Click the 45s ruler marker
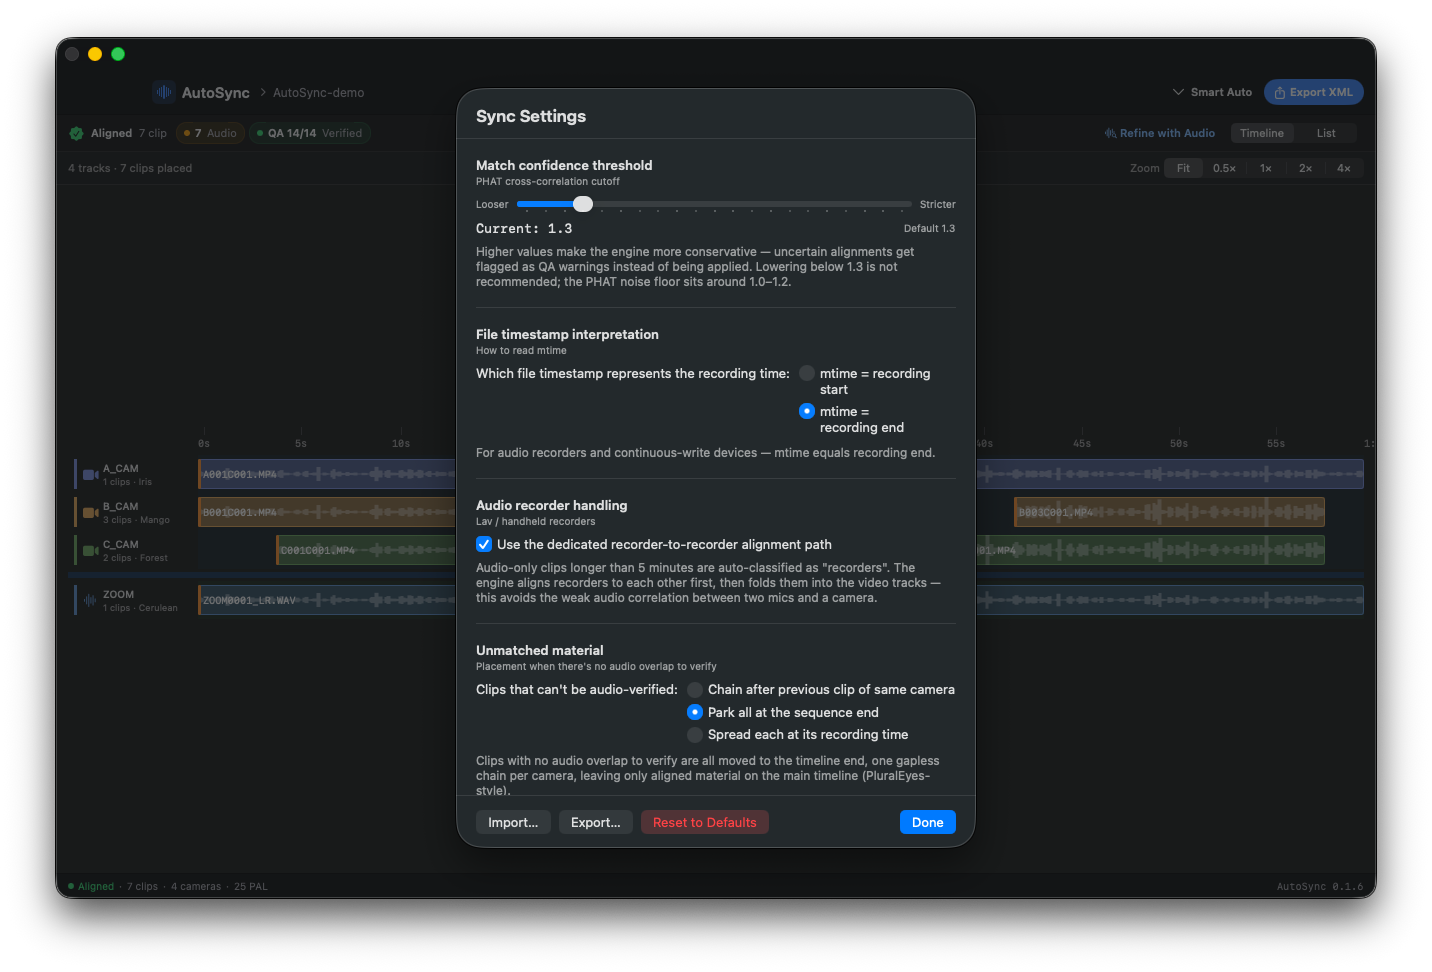 pos(1082,443)
